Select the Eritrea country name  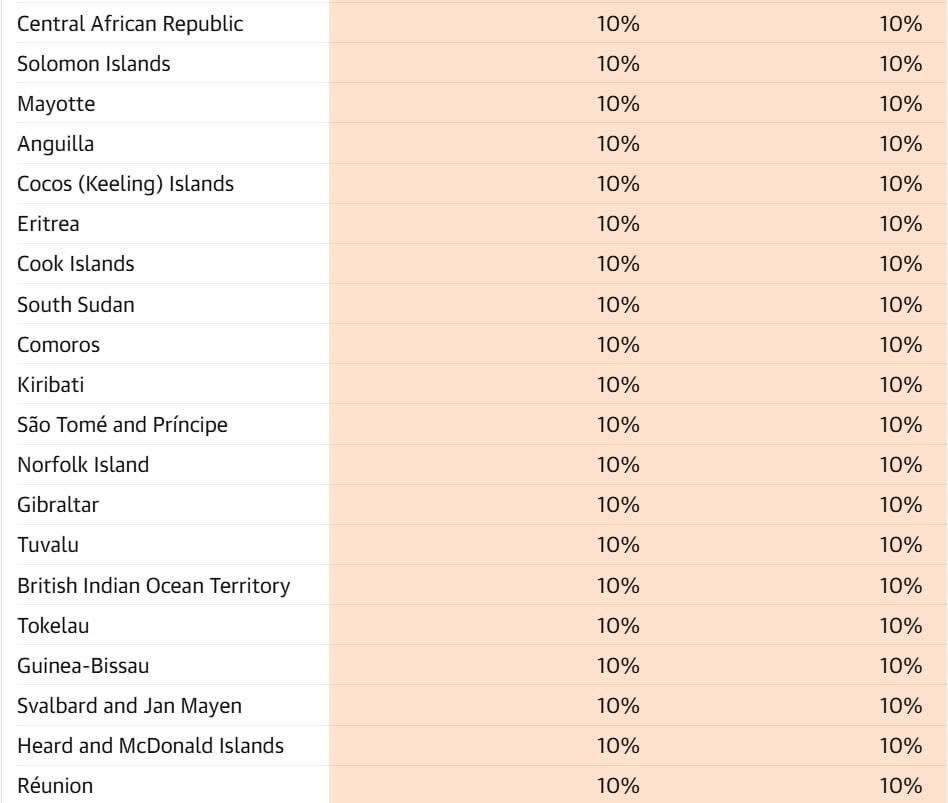click(x=48, y=224)
